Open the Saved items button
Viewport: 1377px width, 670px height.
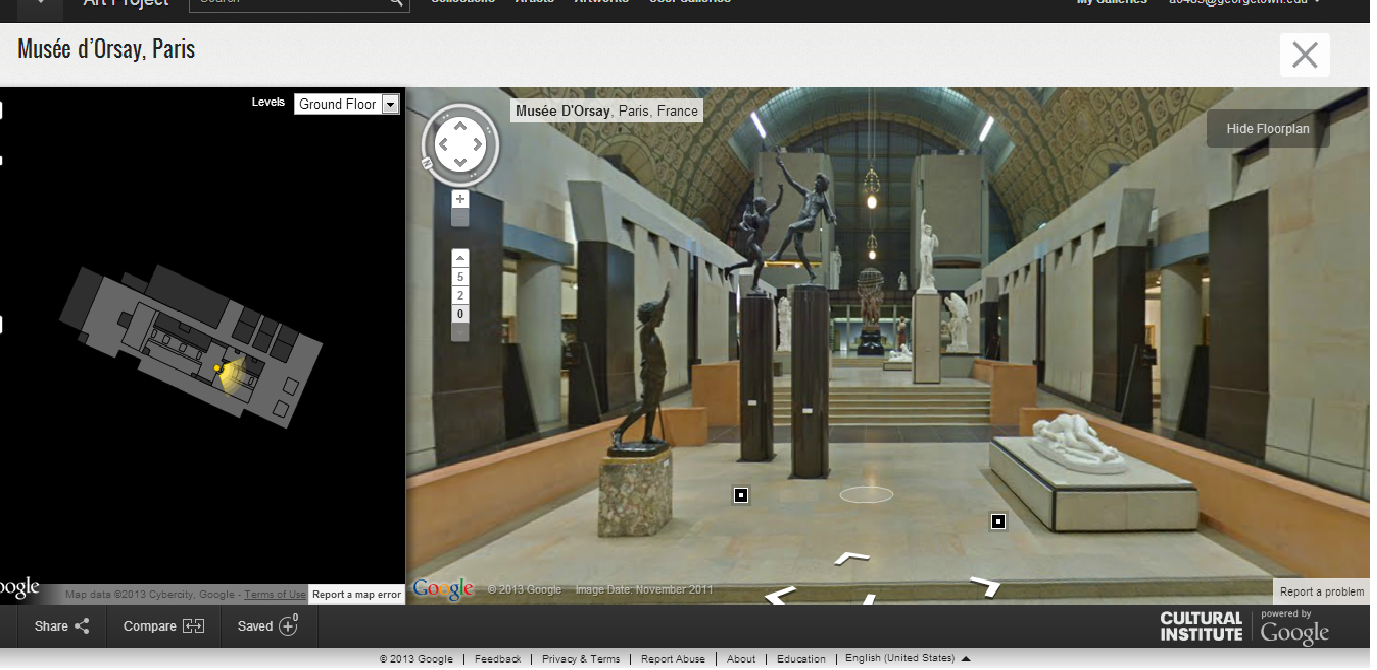coord(268,626)
